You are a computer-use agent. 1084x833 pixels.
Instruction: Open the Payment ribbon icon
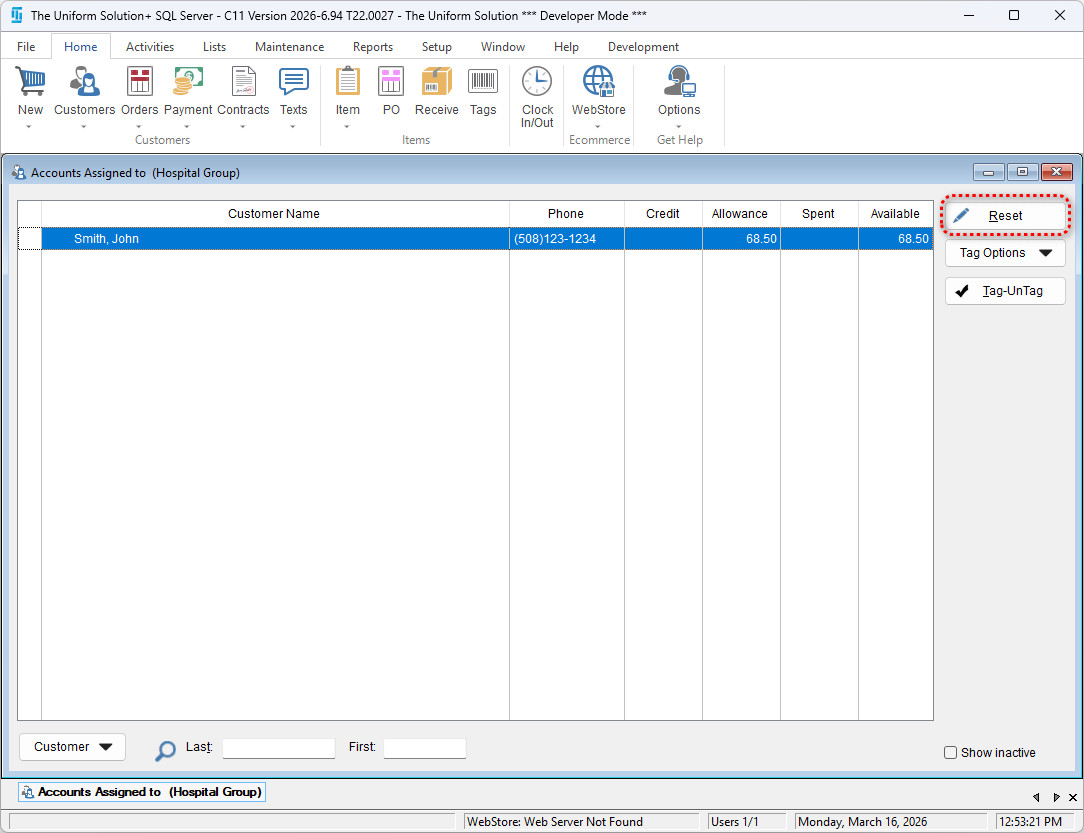point(188,82)
